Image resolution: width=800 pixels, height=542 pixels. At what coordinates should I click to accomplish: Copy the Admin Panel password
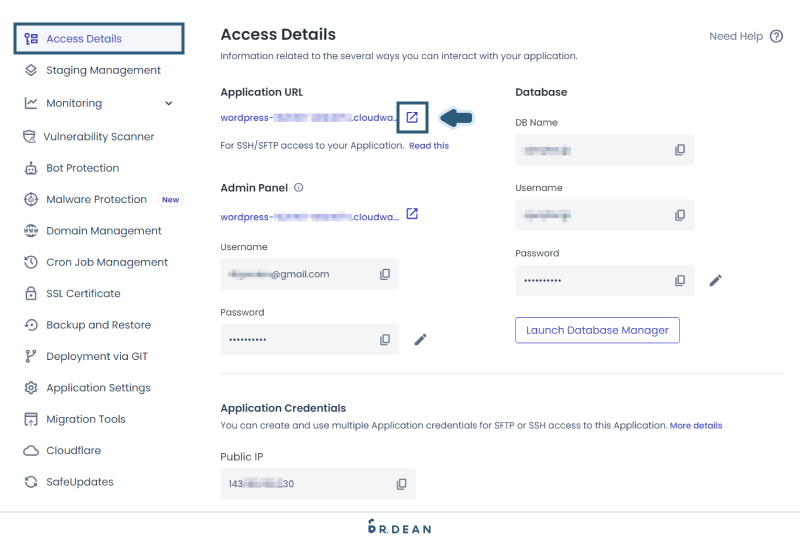385,340
